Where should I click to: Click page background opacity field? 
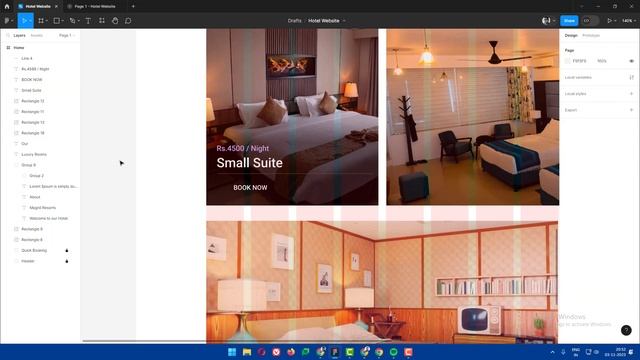602,61
